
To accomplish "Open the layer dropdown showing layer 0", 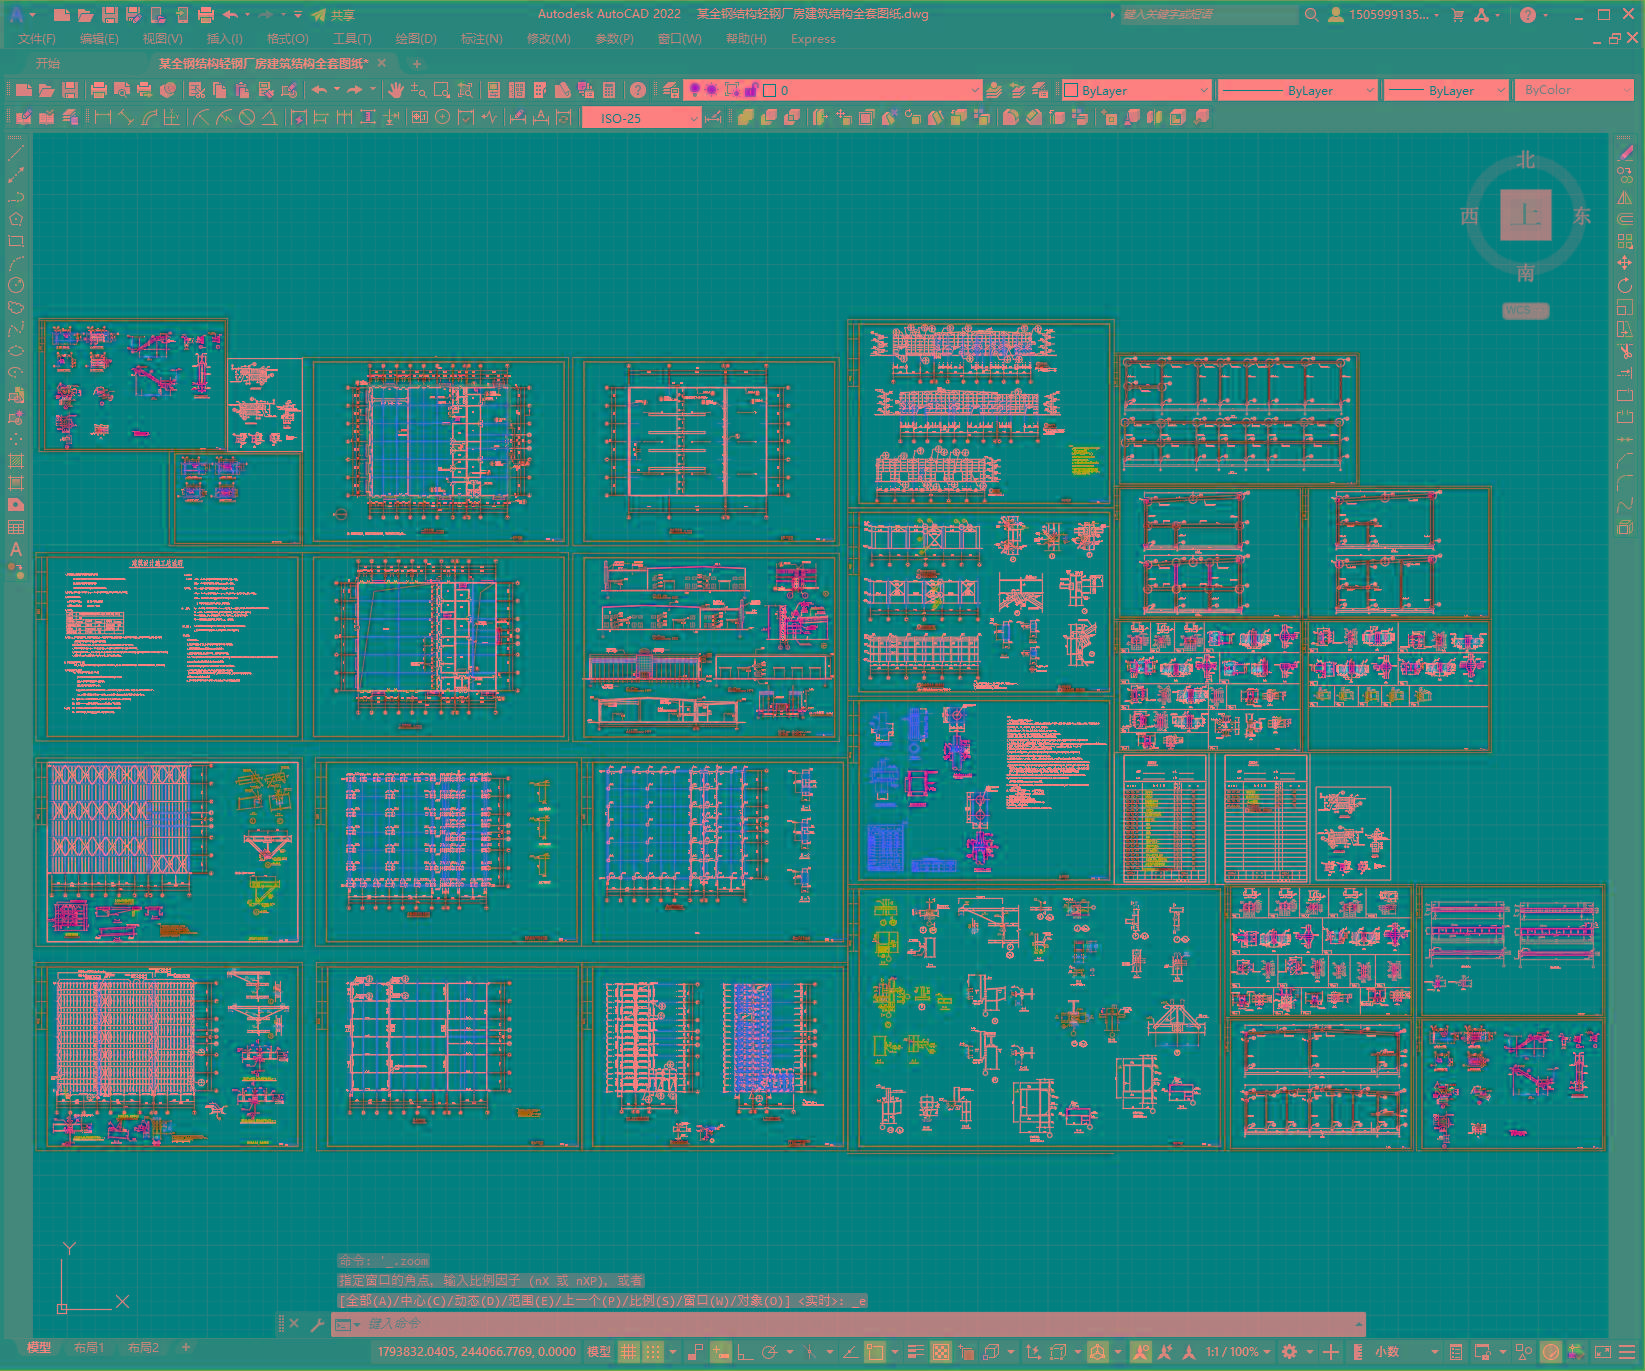I will (833, 90).
